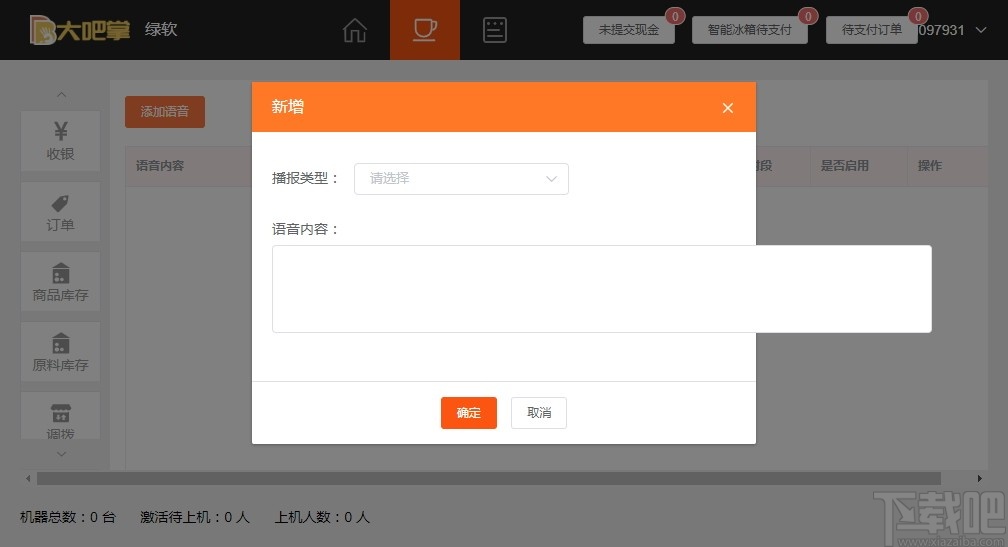This screenshot has width=1008, height=547.
Task: Click the scrollbar right arrow
Action: click(979, 478)
